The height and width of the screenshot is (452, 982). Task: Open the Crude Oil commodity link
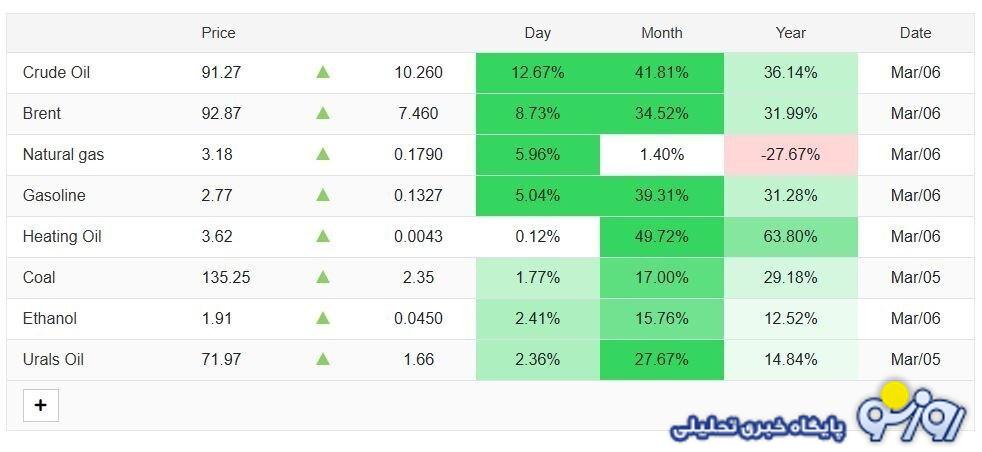point(57,73)
